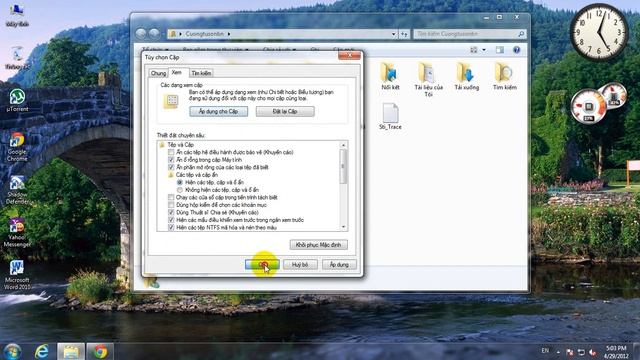Select the Xem tab
The width and height of the screenshot is (640, 360).
tap(177, 72)
